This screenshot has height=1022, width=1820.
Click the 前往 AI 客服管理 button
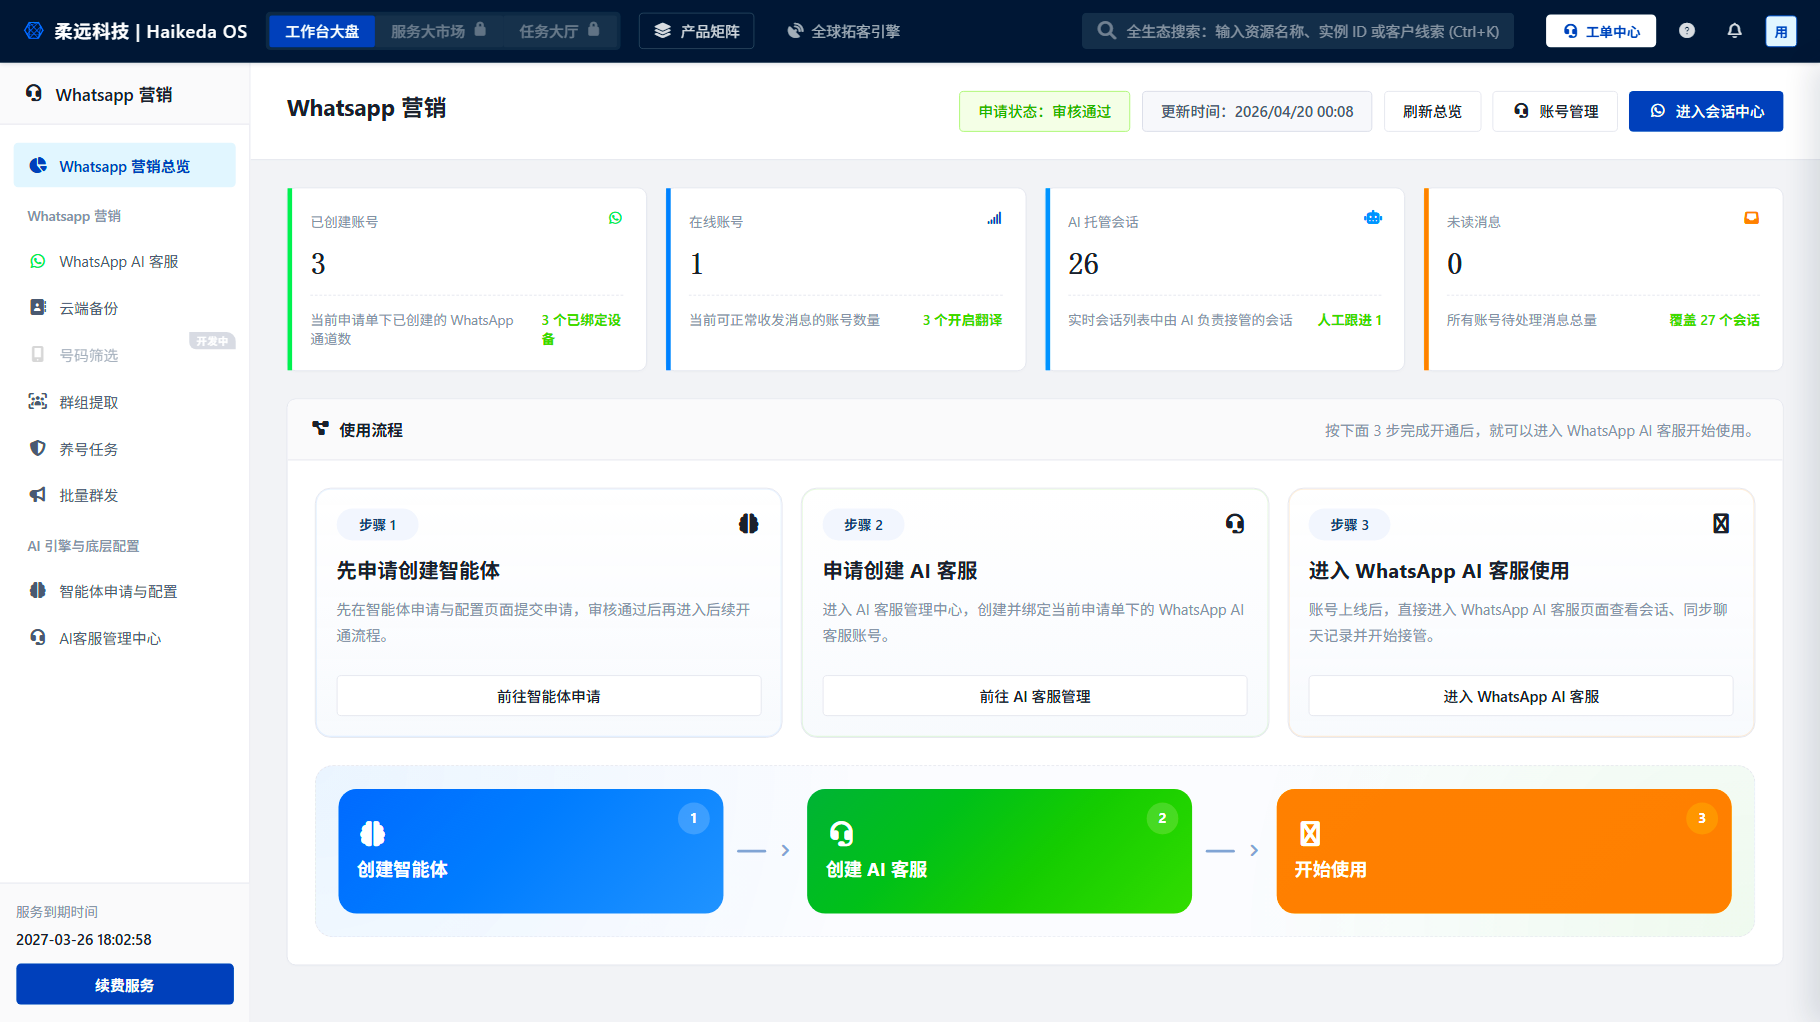1035,696
